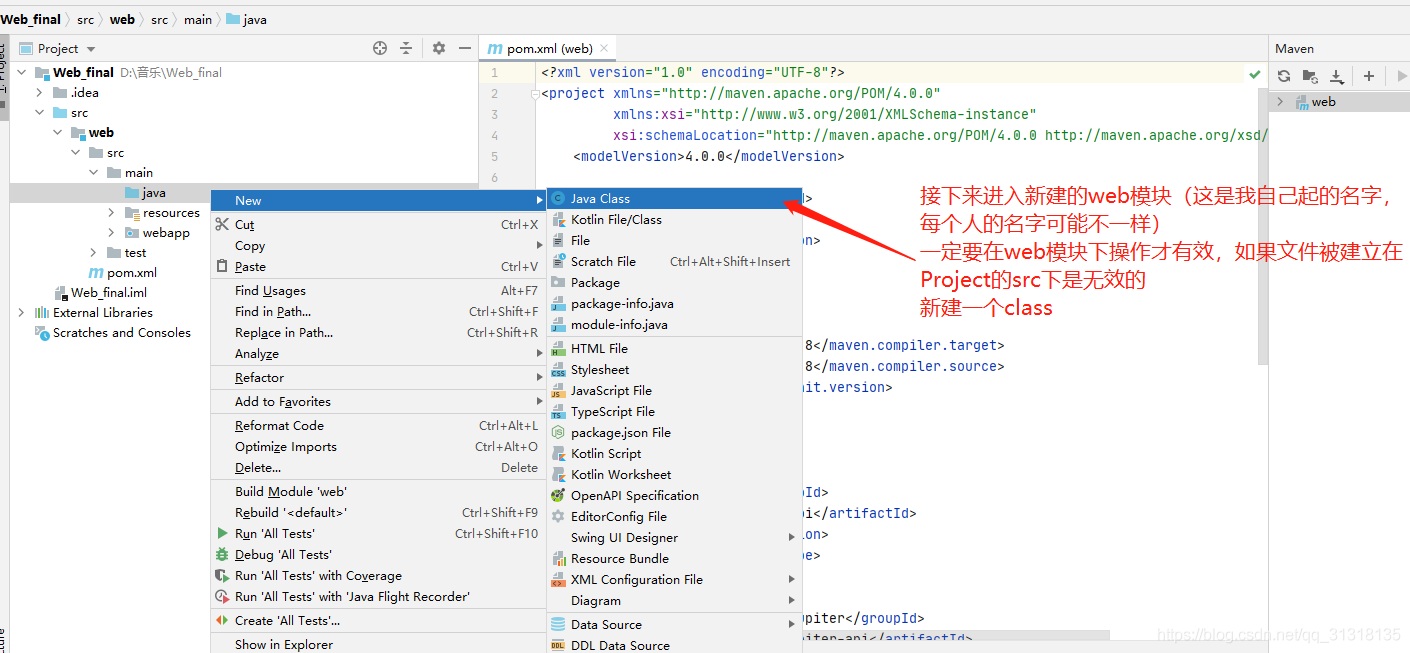This screenshot has width=1410, height=653.
Task: Click the Maven download sources icon
Action: click(1337, 76)
